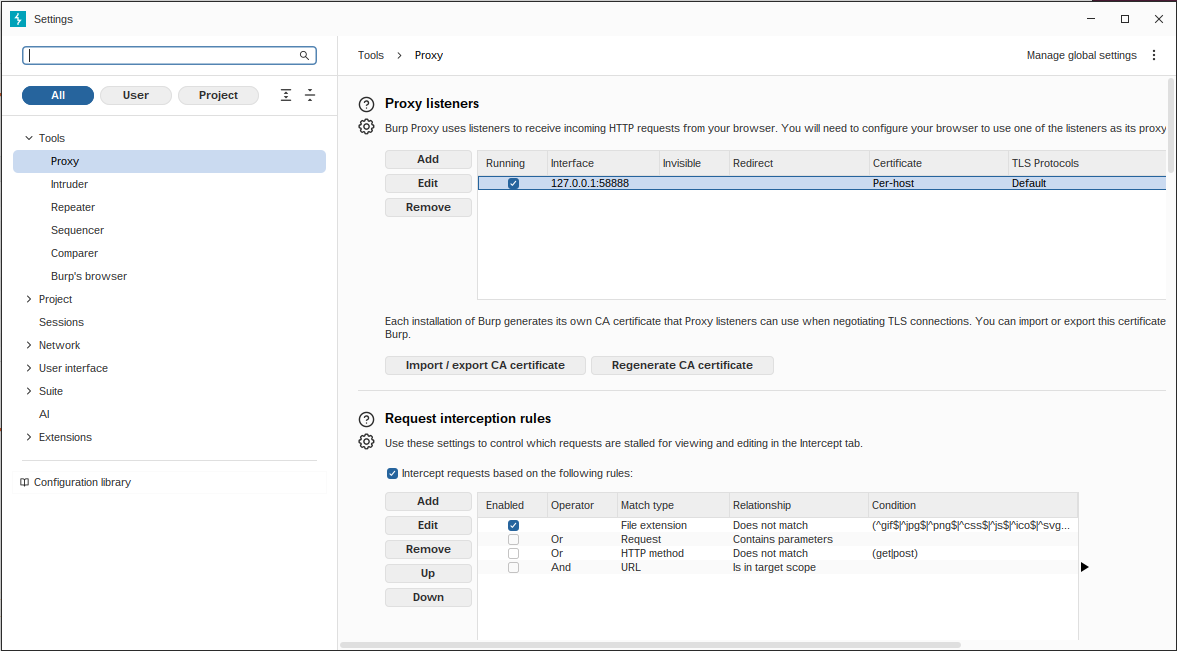Click the Up button for rules
This screenshot has width=1177, height=651.
pos(428,573)
